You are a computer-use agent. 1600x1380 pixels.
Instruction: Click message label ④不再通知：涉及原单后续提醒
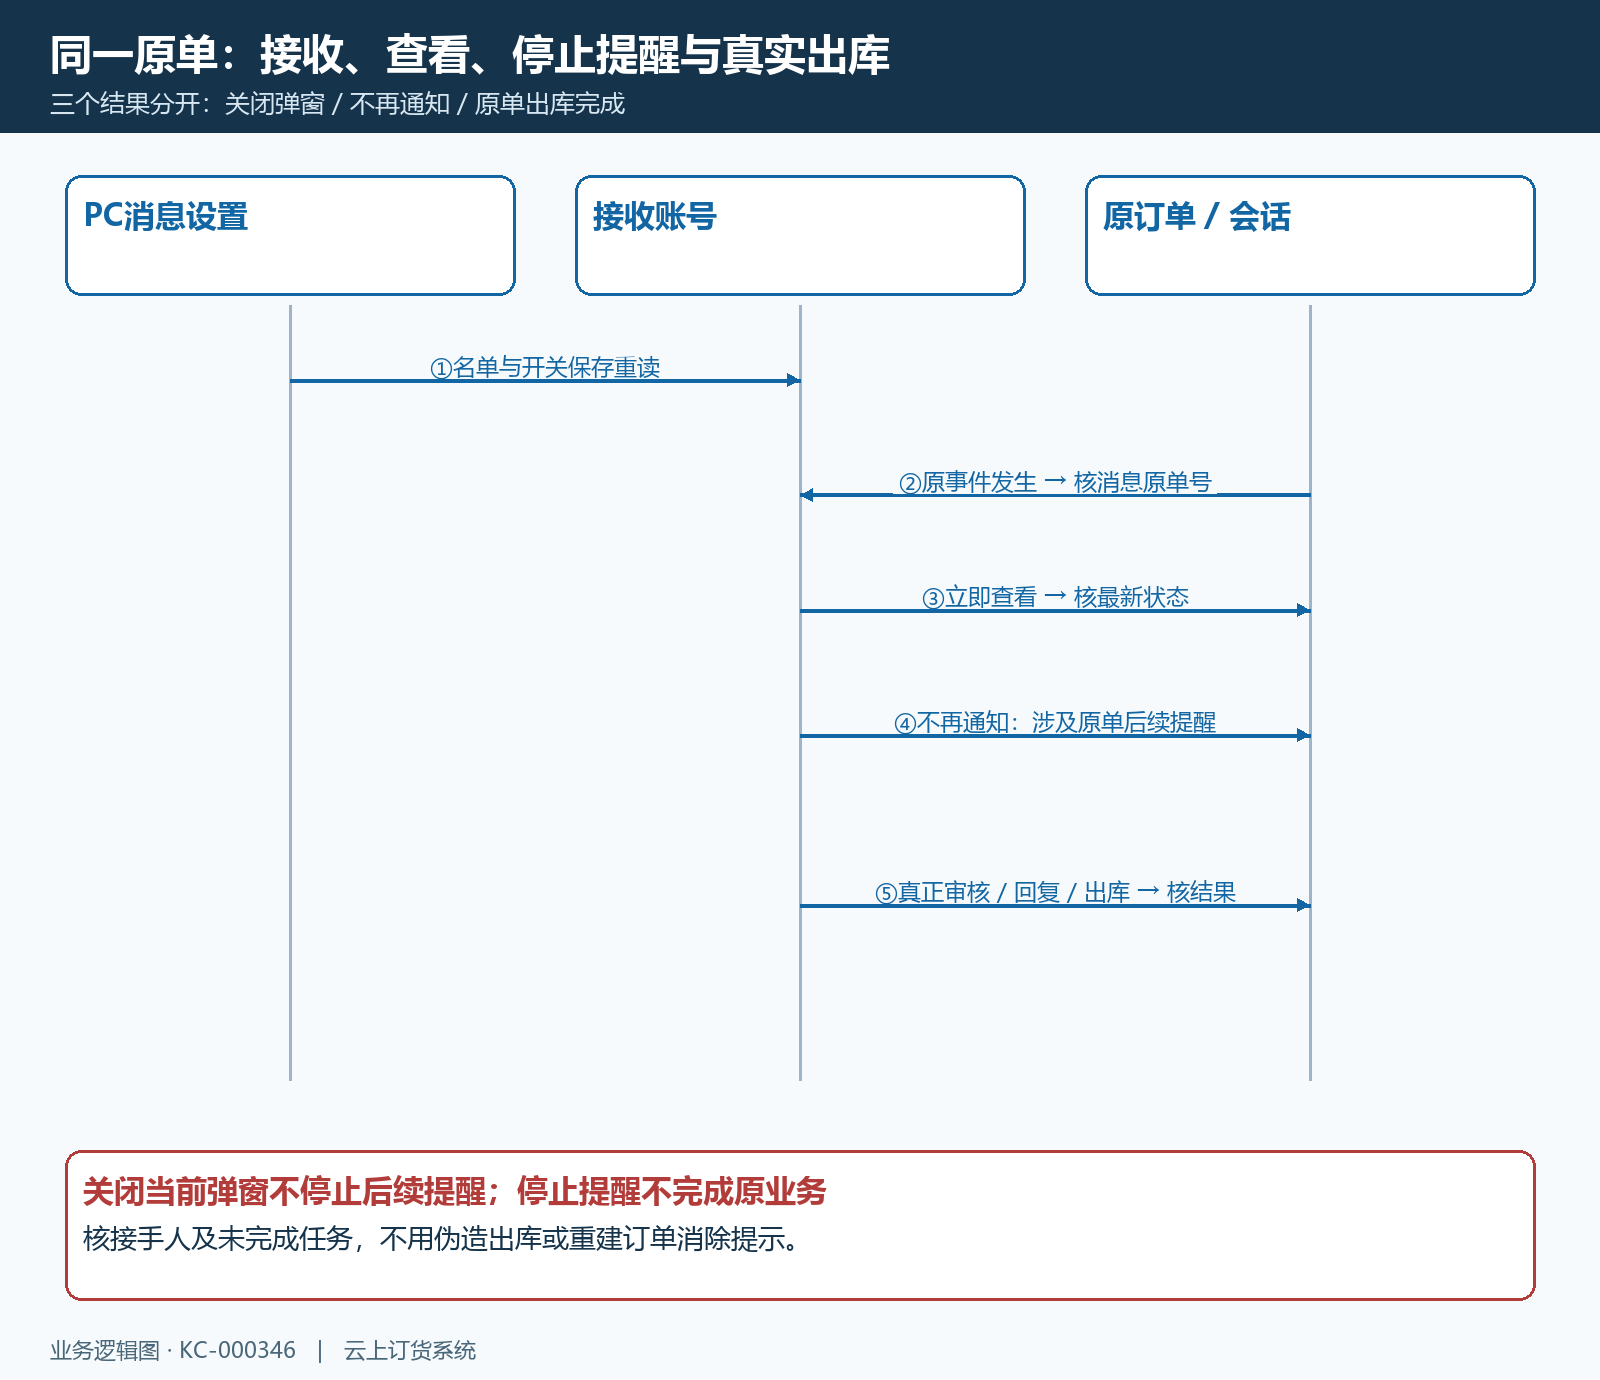1055,723
